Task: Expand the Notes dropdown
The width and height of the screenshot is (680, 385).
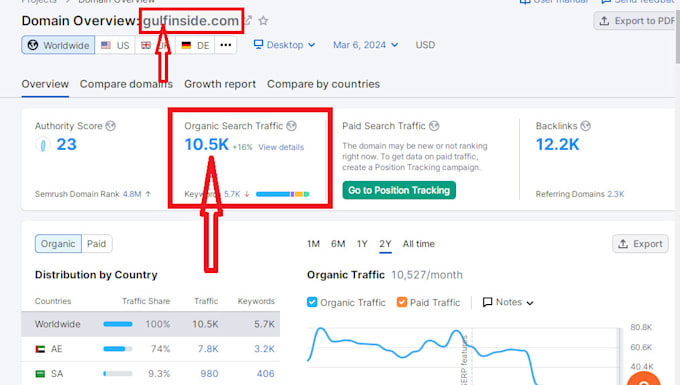Action: [x=508, y=302]
